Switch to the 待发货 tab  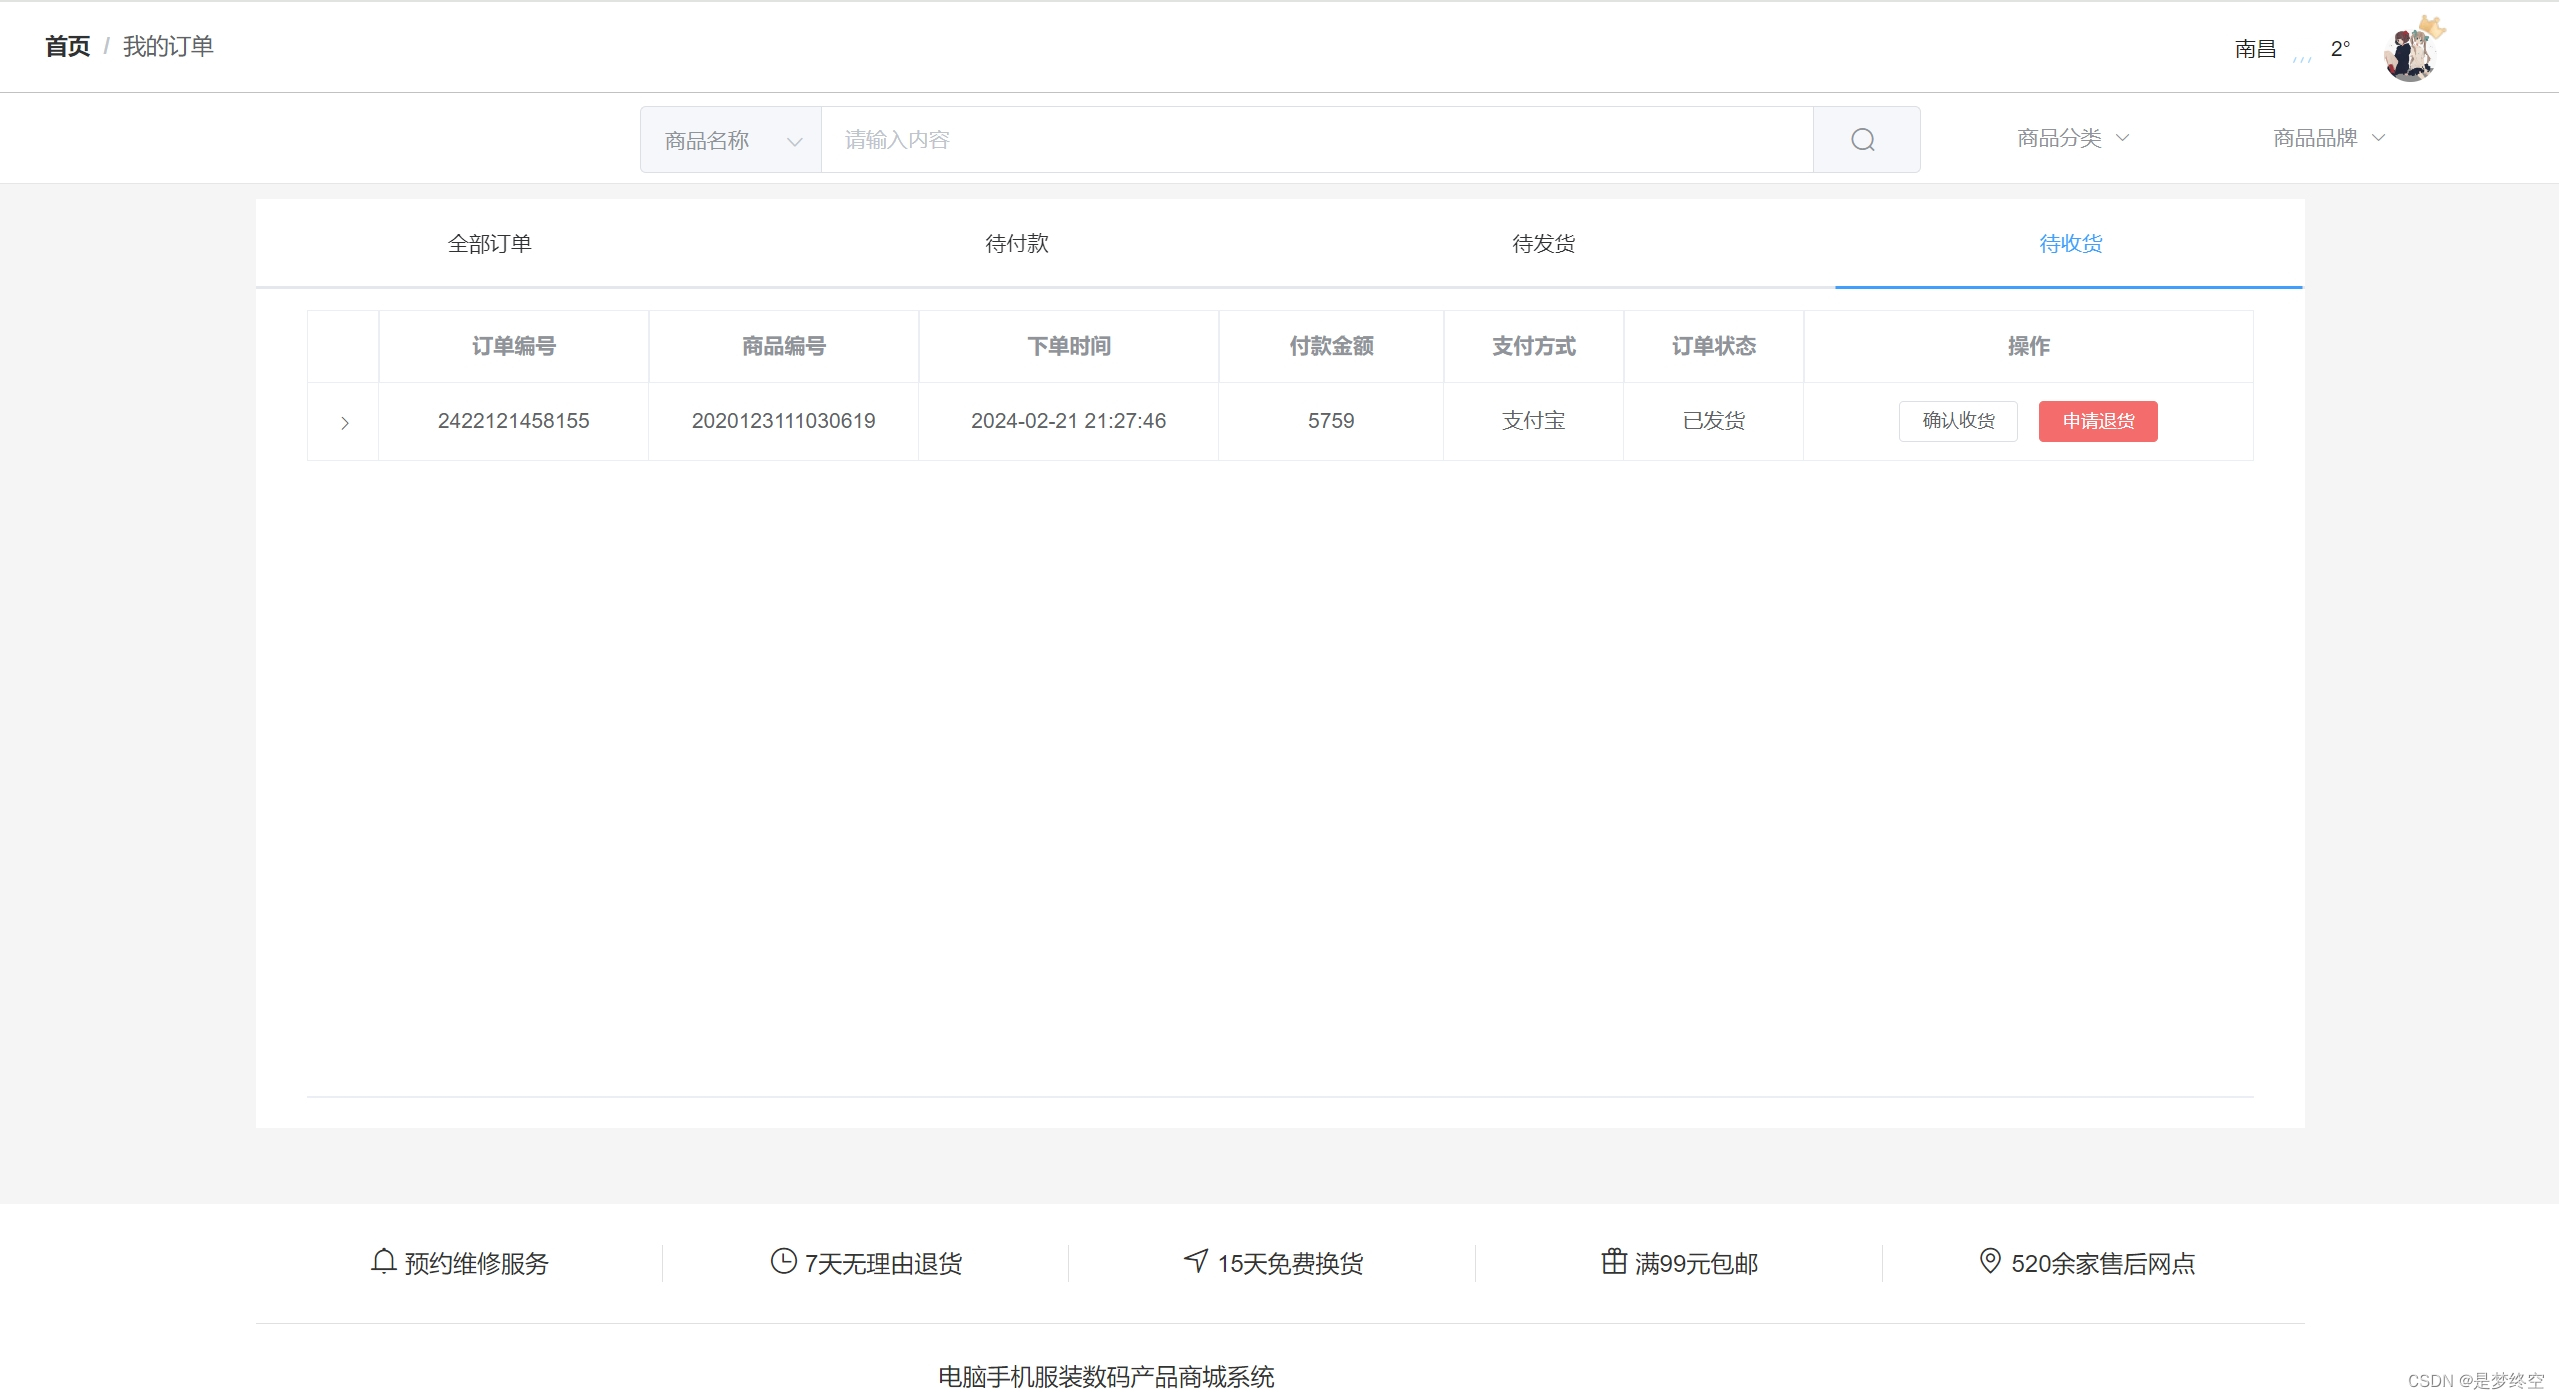[x=1544, y=244]
